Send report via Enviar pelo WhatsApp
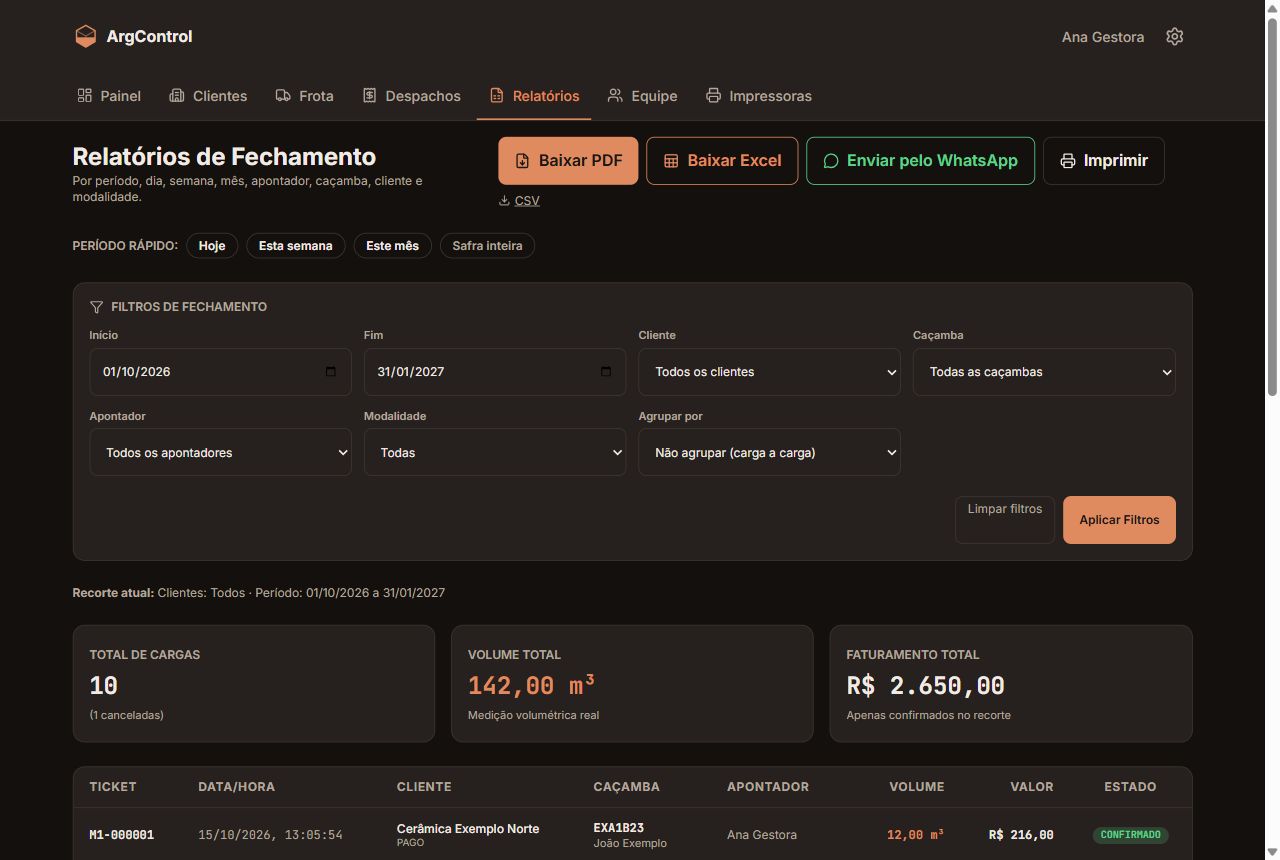This screenshot has width=1280, height=860. 920,161
